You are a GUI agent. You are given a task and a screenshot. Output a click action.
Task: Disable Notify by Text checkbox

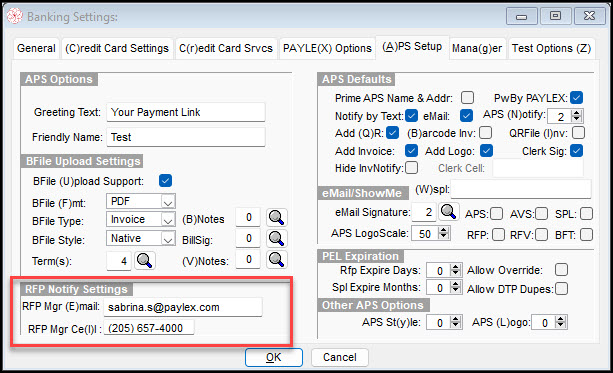click(x=411, y=115)
